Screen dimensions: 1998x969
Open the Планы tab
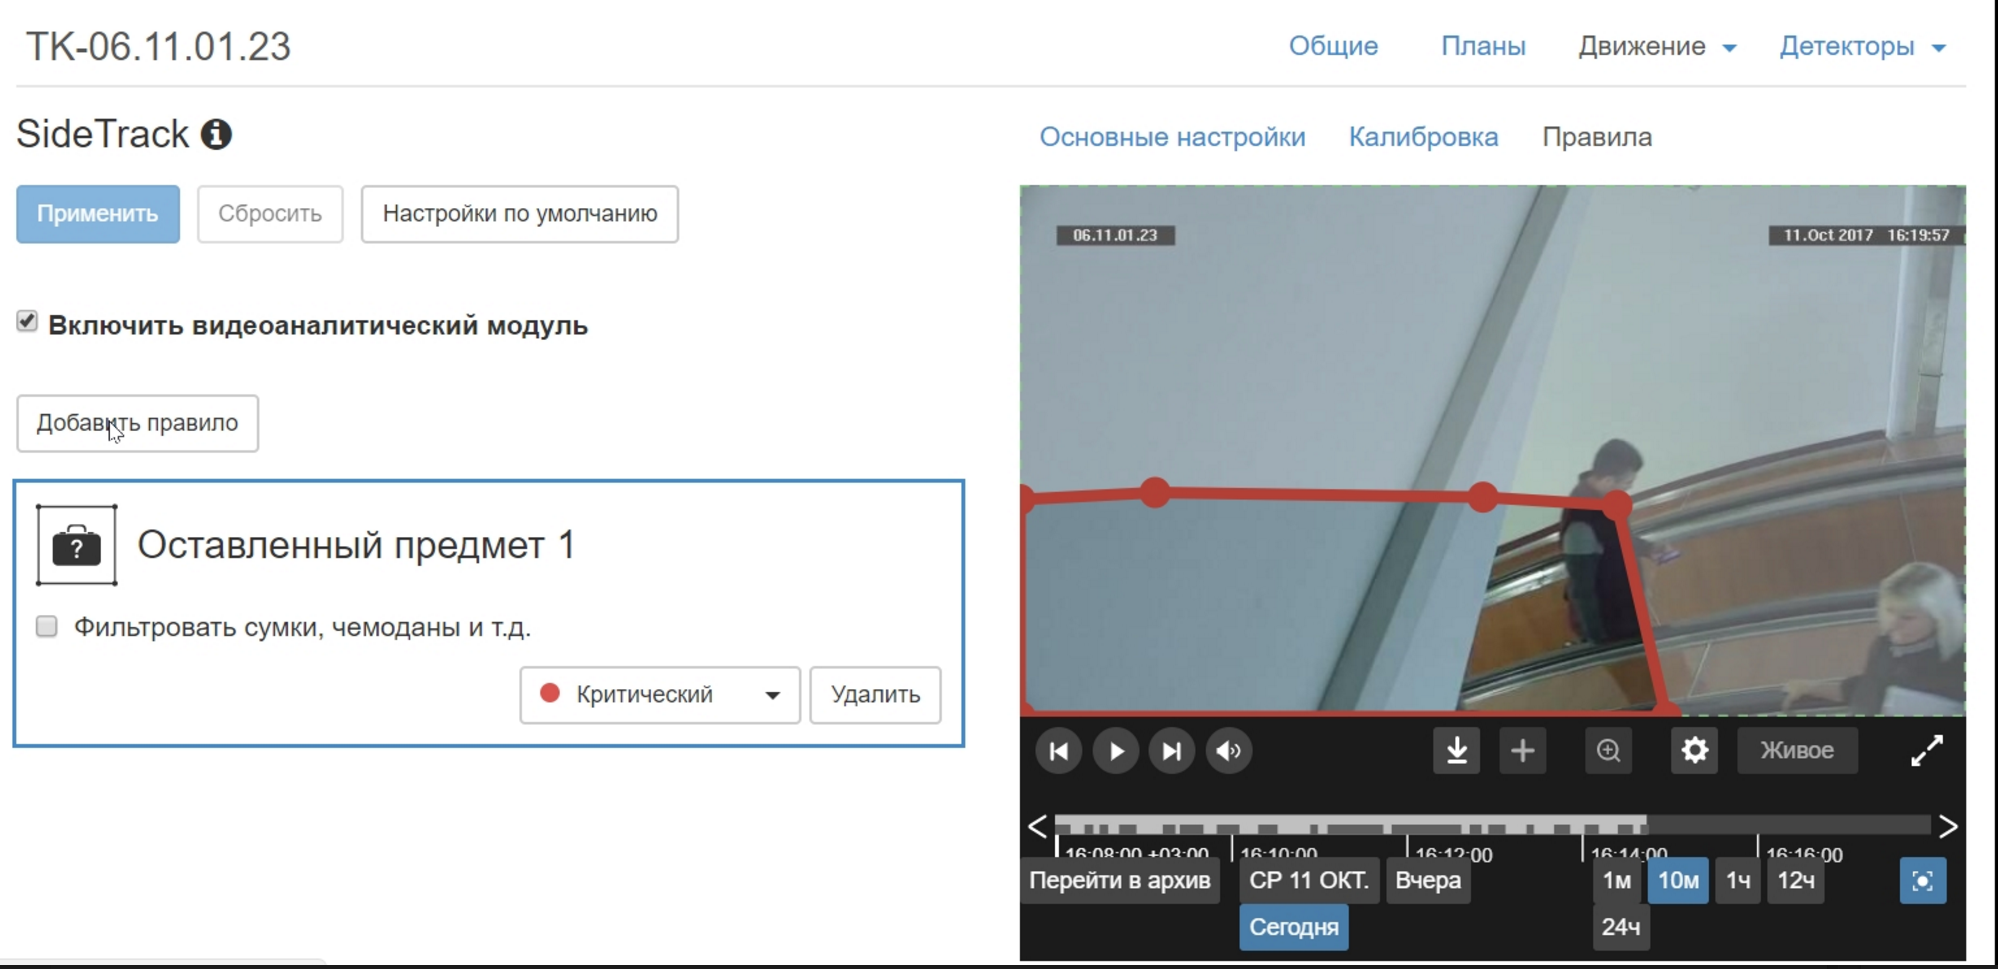pos(1483,46)
